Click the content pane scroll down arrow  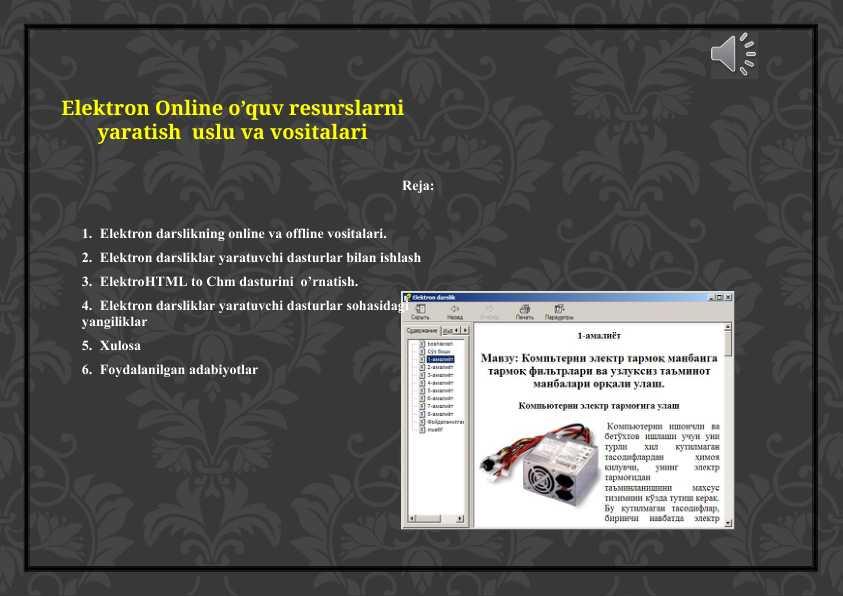click(x=728, y=522)
